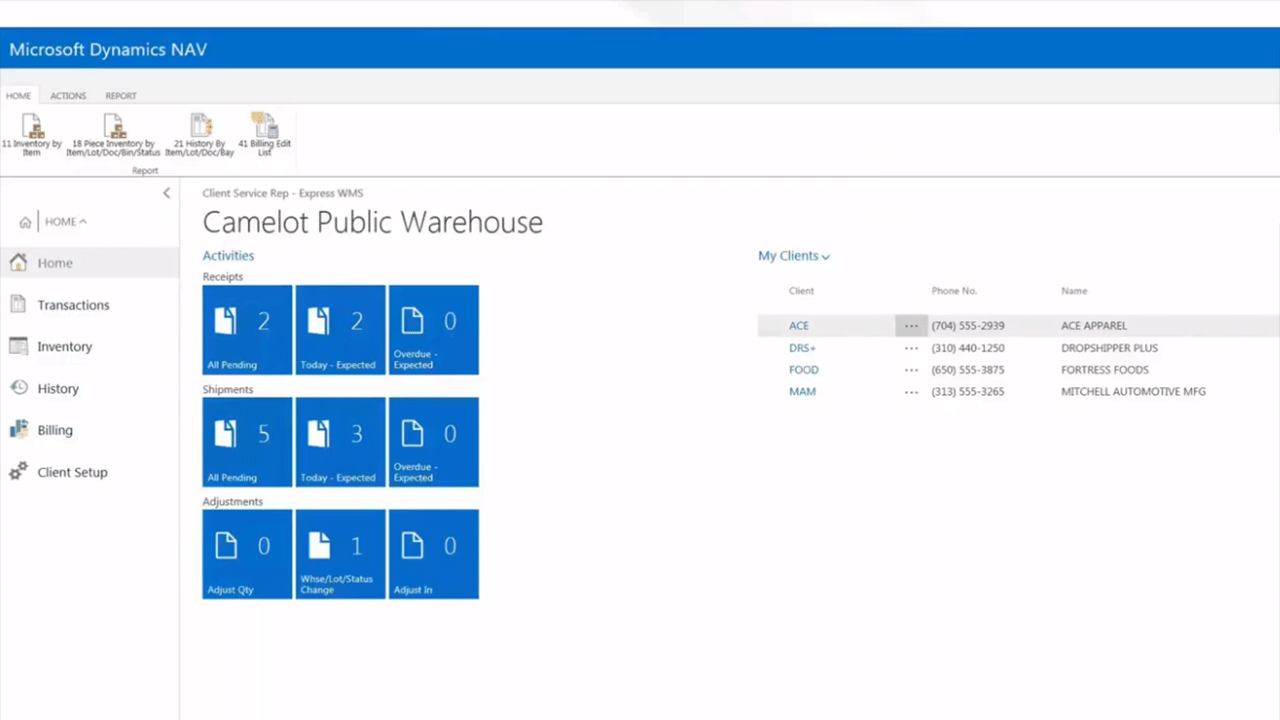Open the ellipsis menu for MAM client

(911, 392)
